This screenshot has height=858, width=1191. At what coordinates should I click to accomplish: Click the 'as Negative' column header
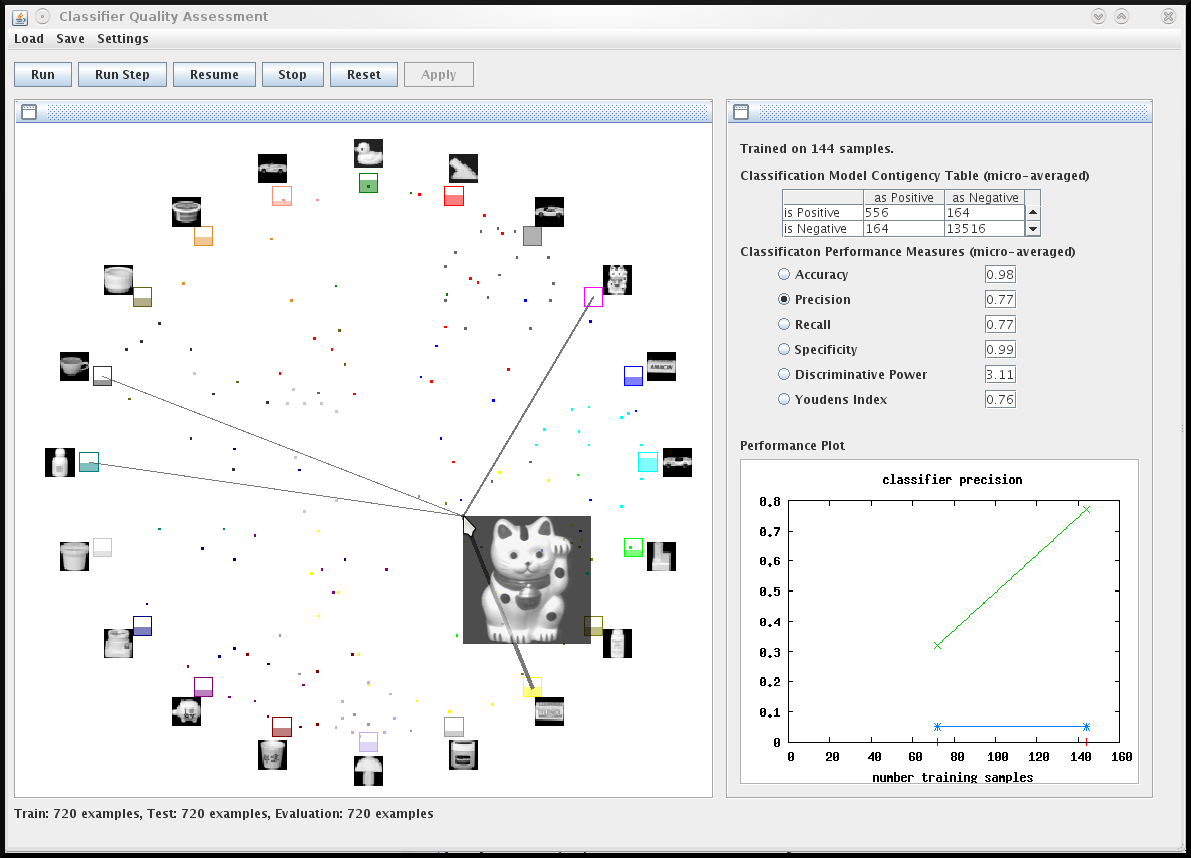[x=985, y=197]
